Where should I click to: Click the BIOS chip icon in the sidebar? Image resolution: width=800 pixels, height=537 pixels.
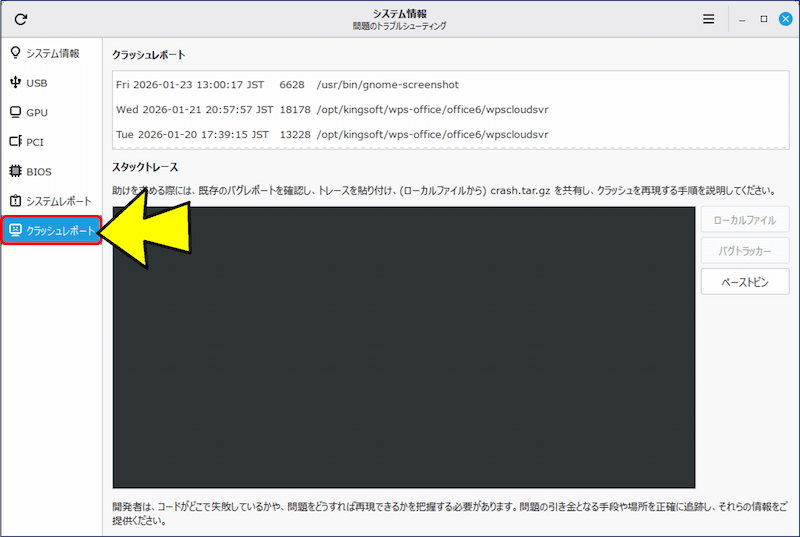click(15, 172)
